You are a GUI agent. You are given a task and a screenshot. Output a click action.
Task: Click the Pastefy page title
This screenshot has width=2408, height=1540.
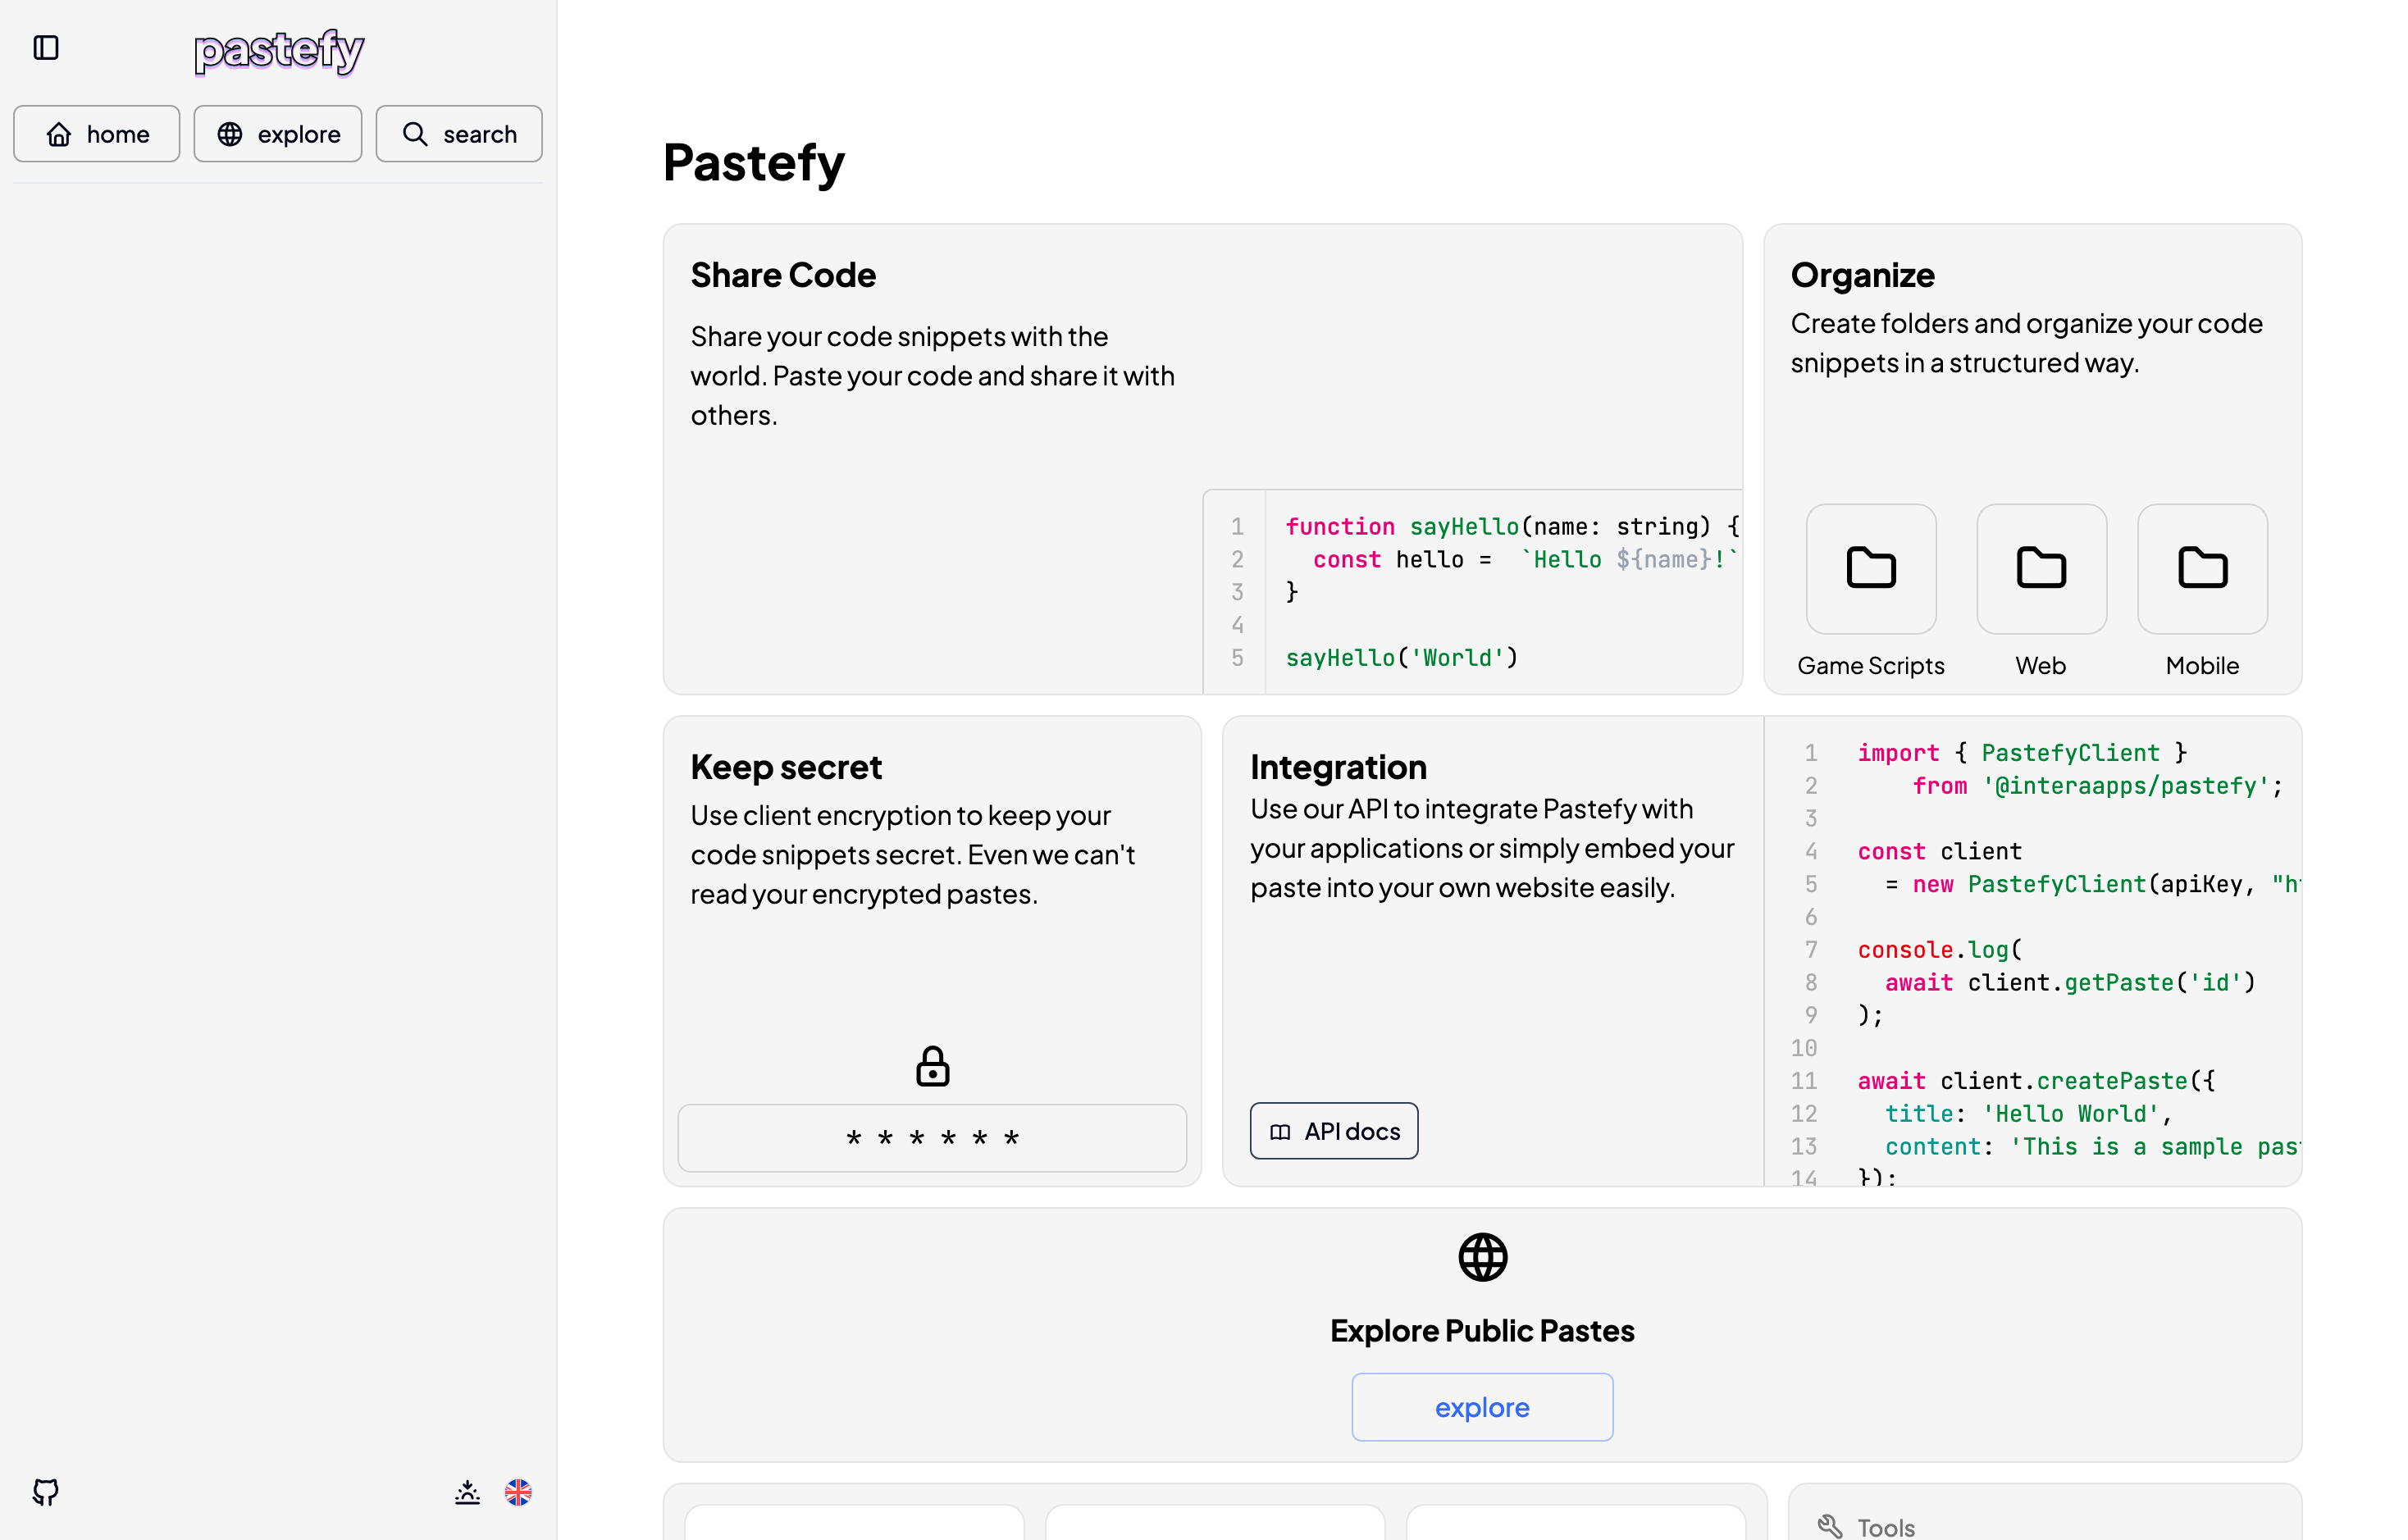click(754, 163)
